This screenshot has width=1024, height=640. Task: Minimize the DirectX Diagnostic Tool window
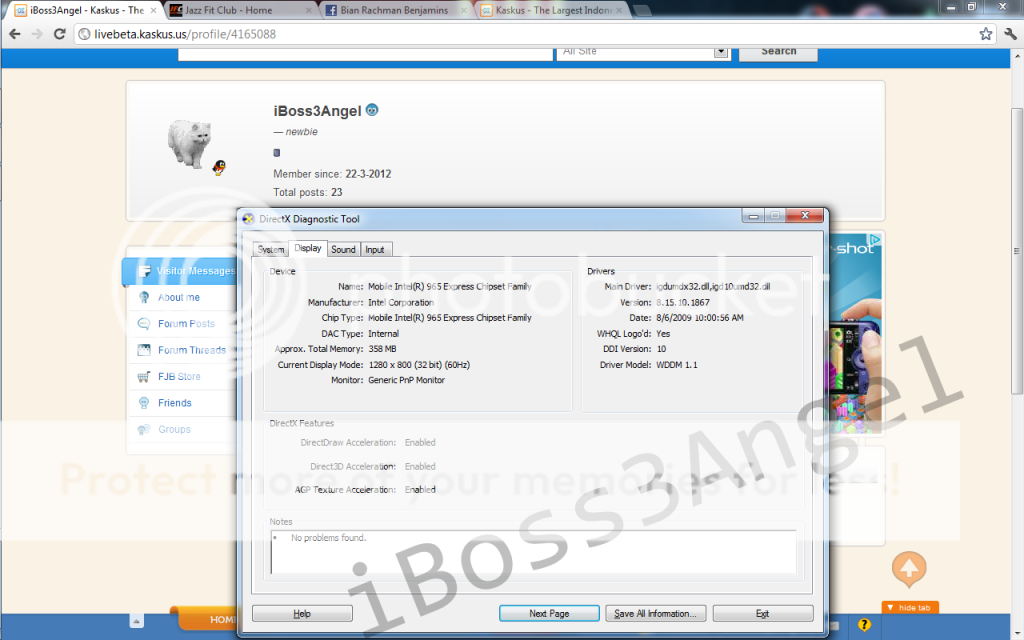pos(753,216)
